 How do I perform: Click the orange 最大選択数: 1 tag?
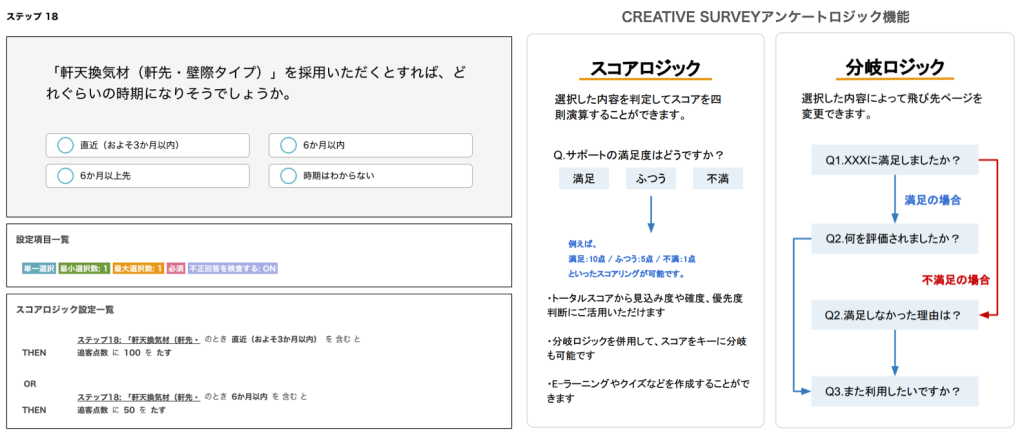(137, 268)
